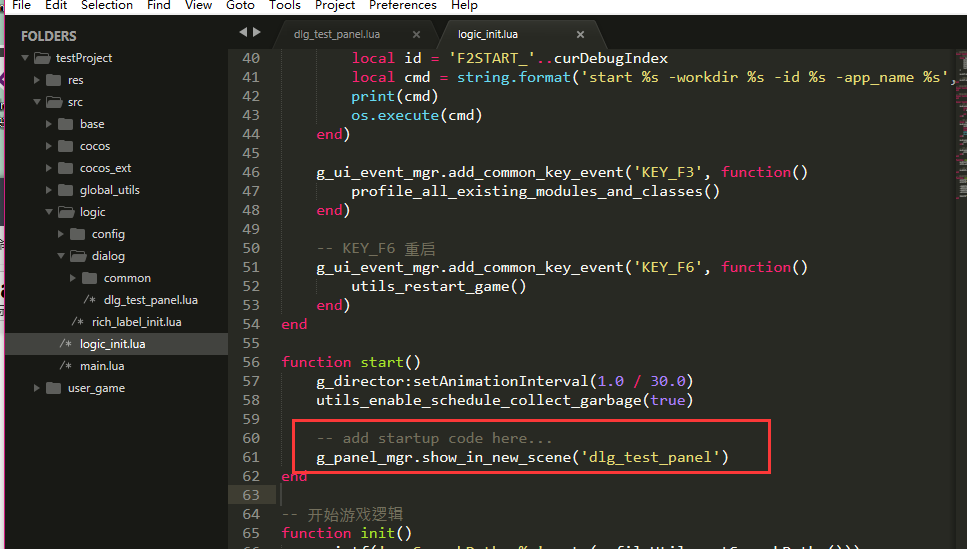This screenshot has width=967, height=549.
Task: Click the cocos folder icon
Action: [x=65, y=146]
